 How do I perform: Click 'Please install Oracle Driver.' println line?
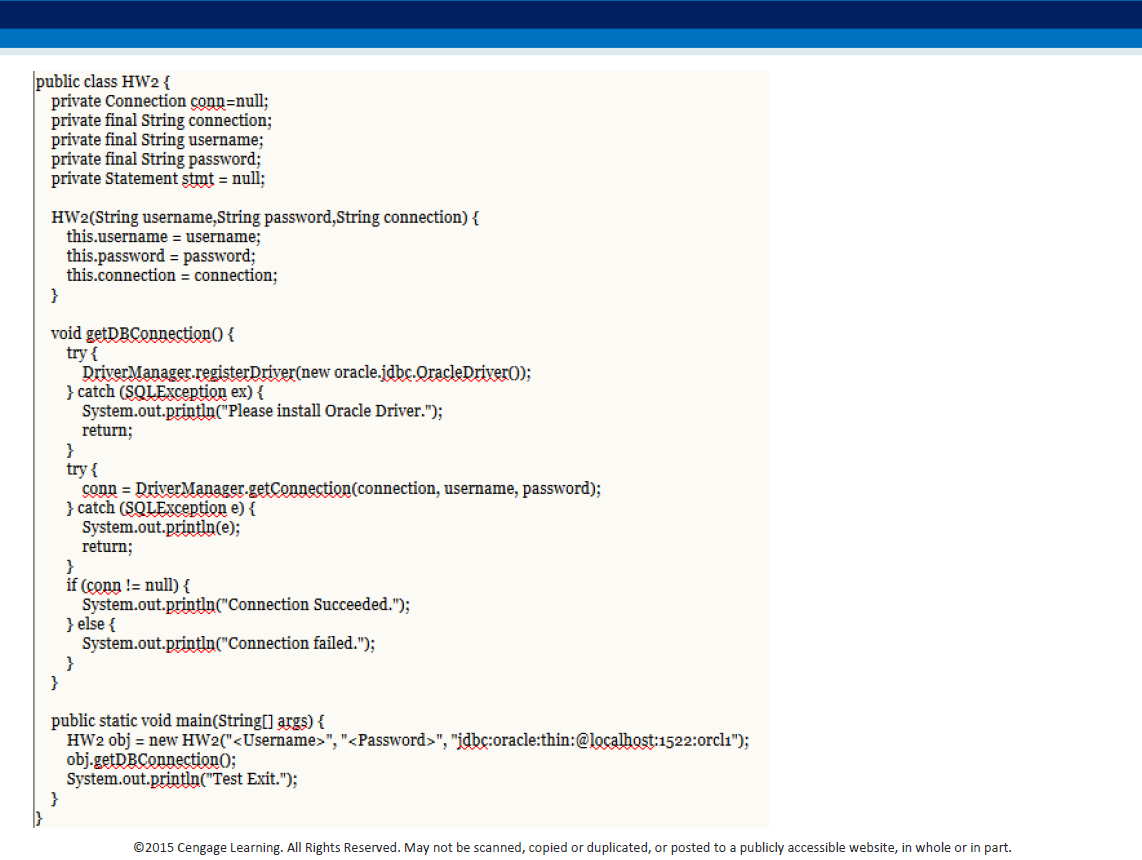tap(262, 411)
